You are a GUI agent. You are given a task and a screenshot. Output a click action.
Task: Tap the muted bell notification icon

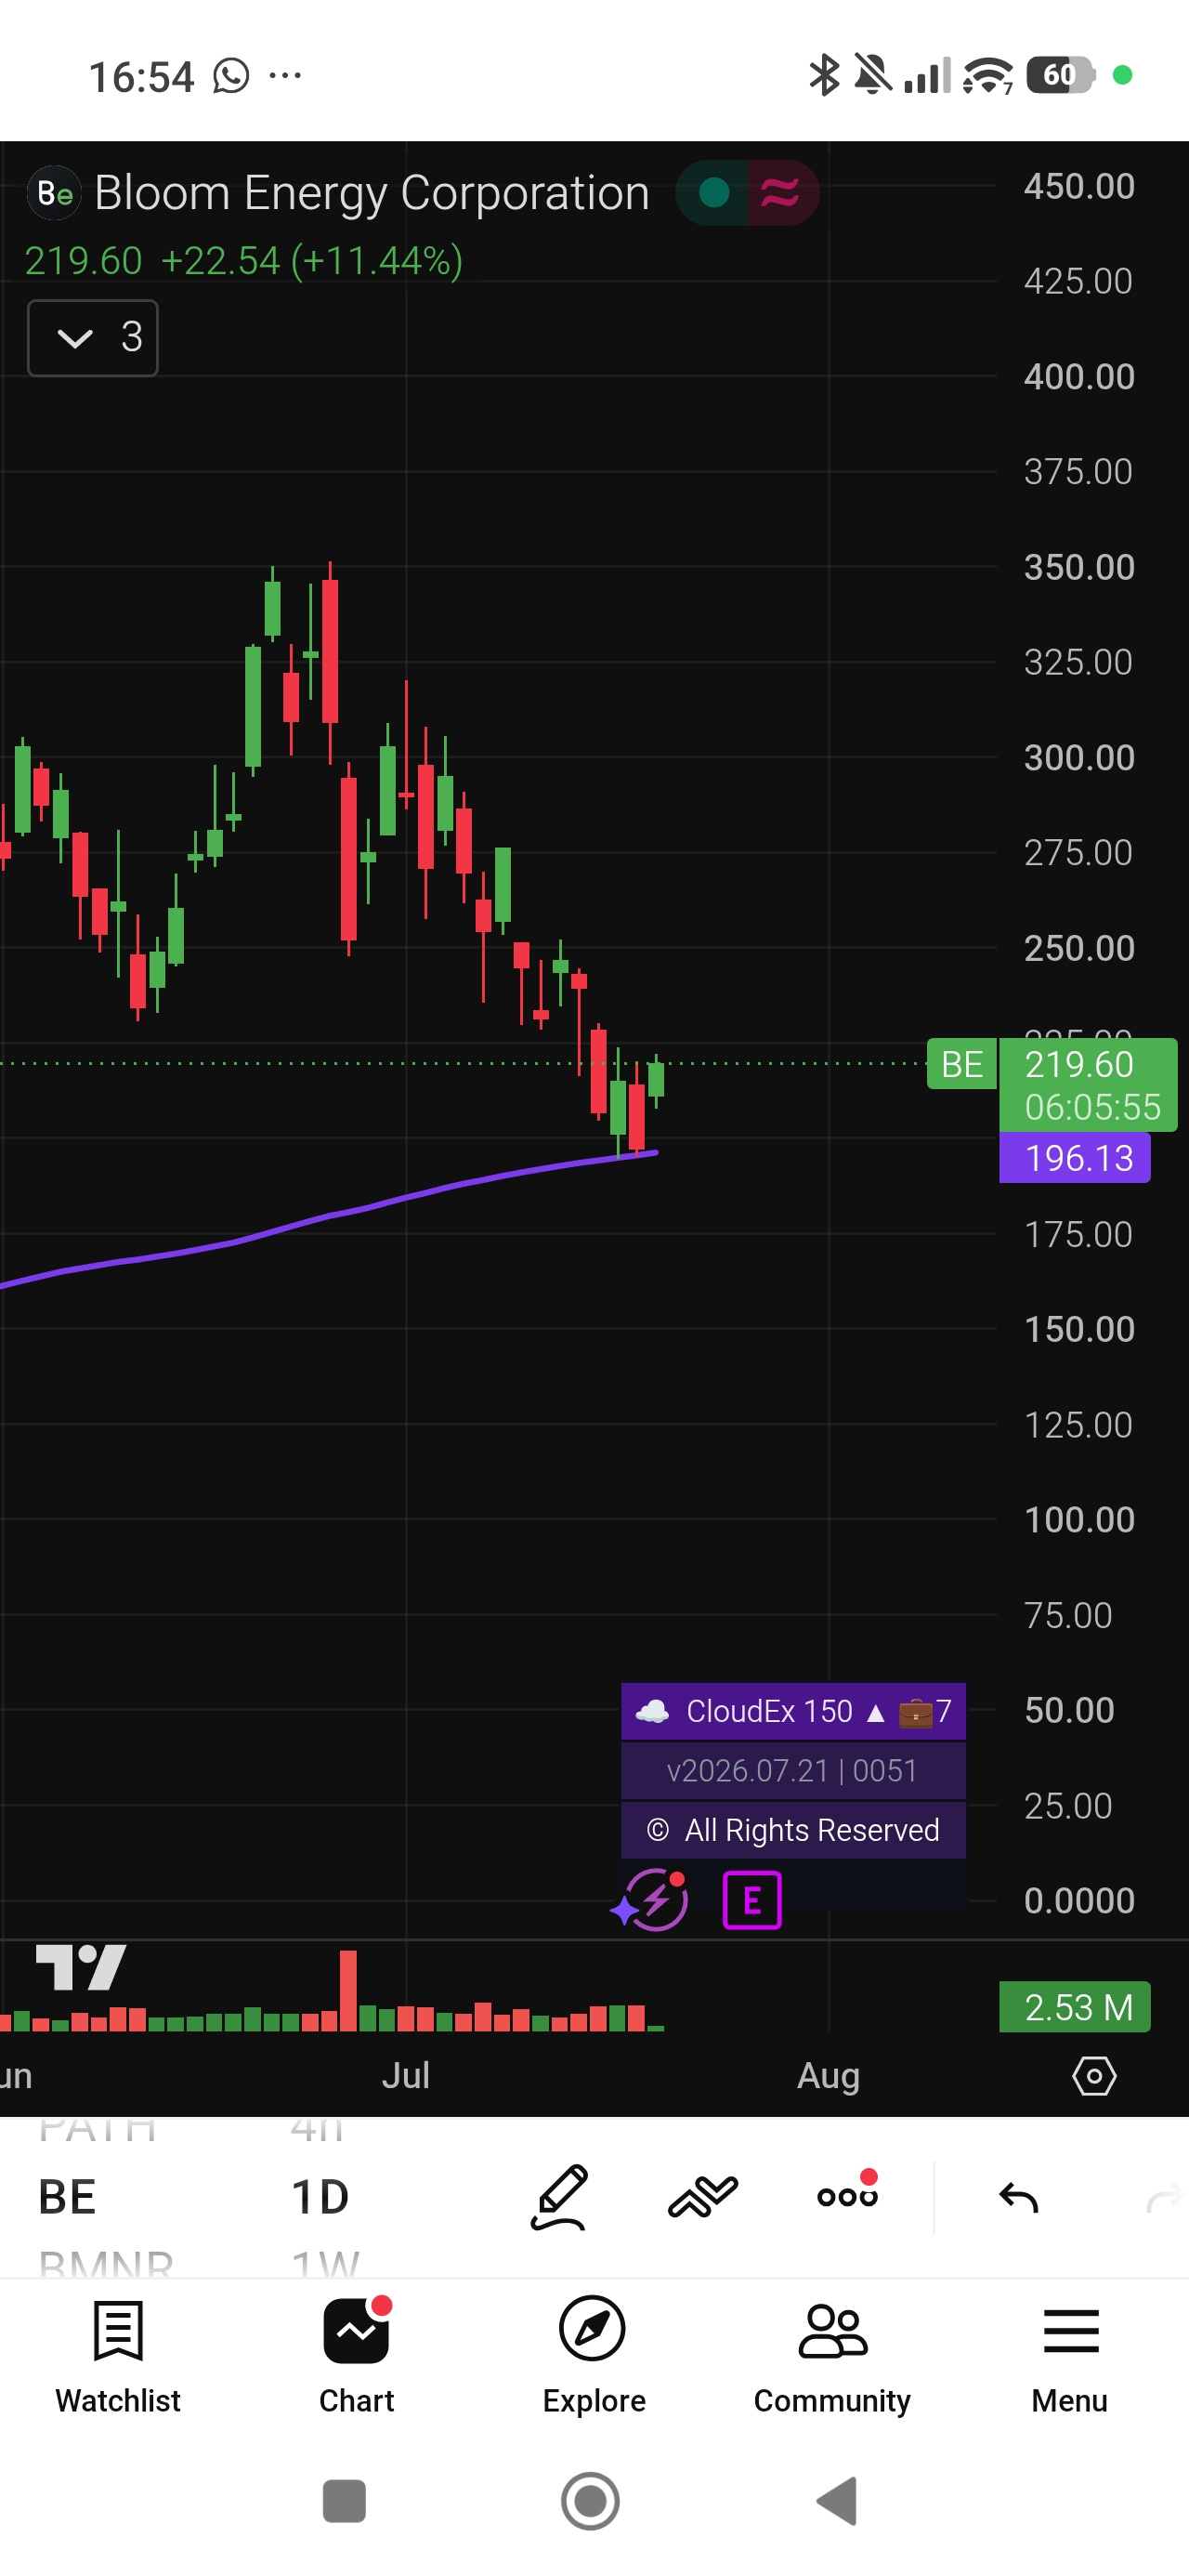873,75
